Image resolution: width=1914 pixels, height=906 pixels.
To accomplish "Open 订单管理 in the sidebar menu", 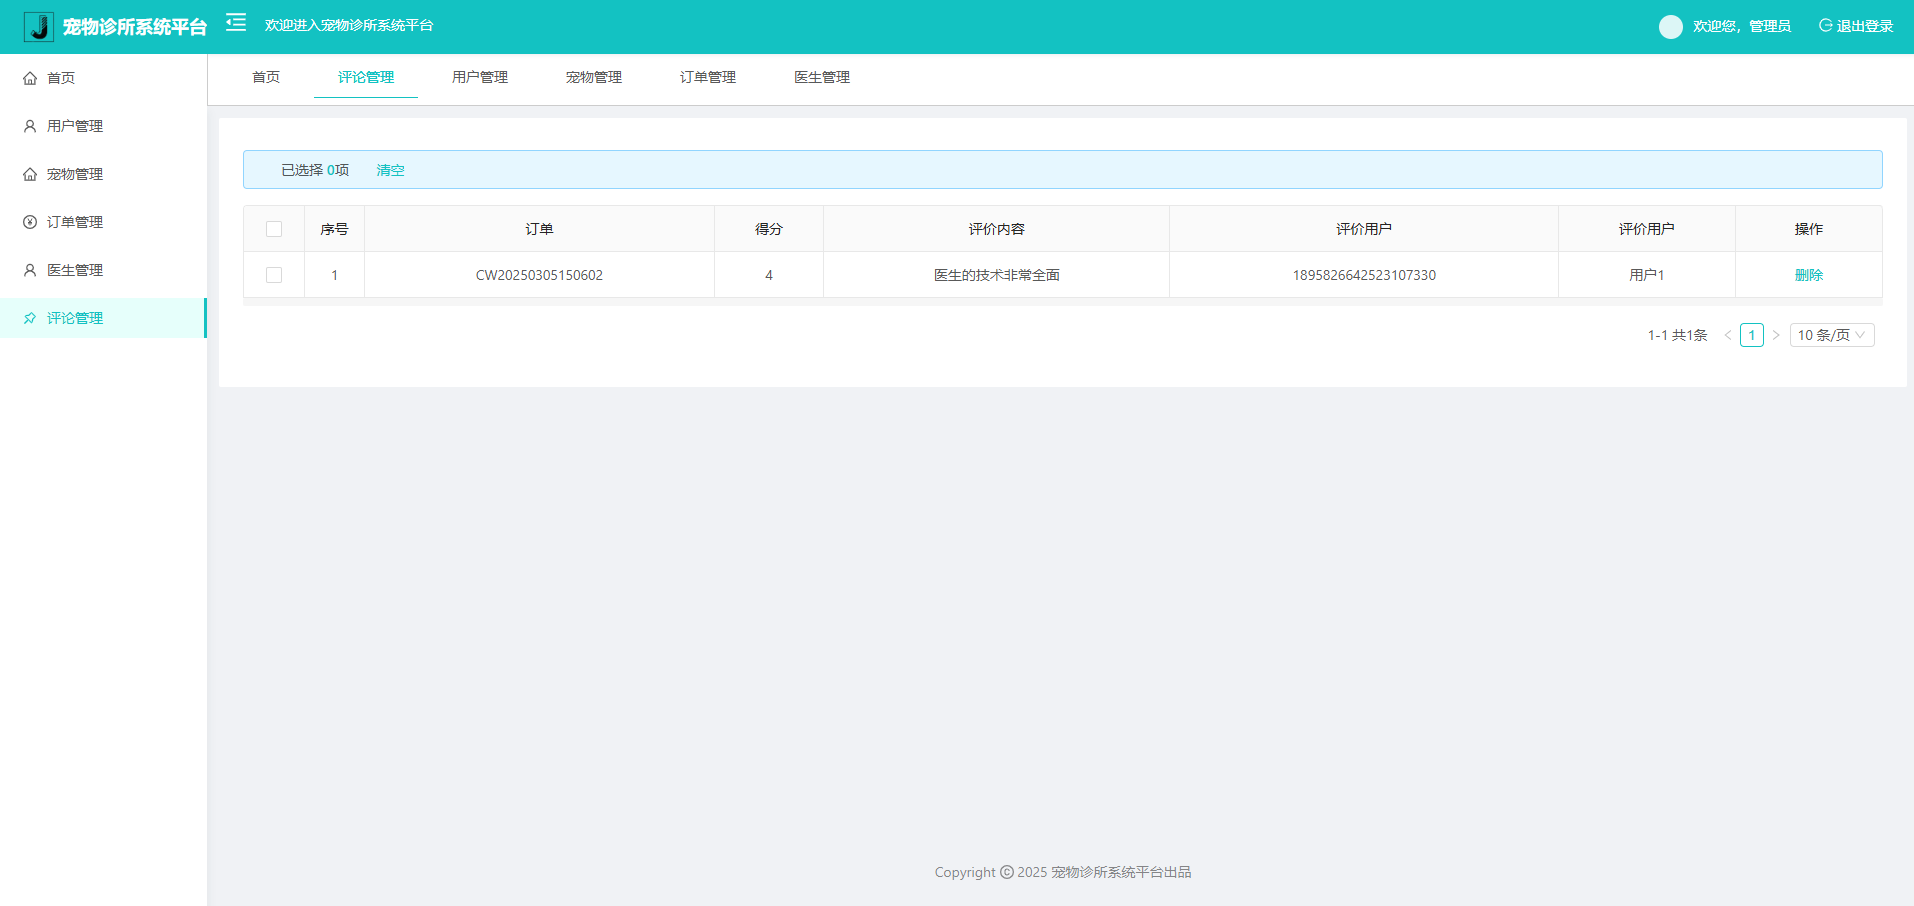I will (x=103, y=222).
